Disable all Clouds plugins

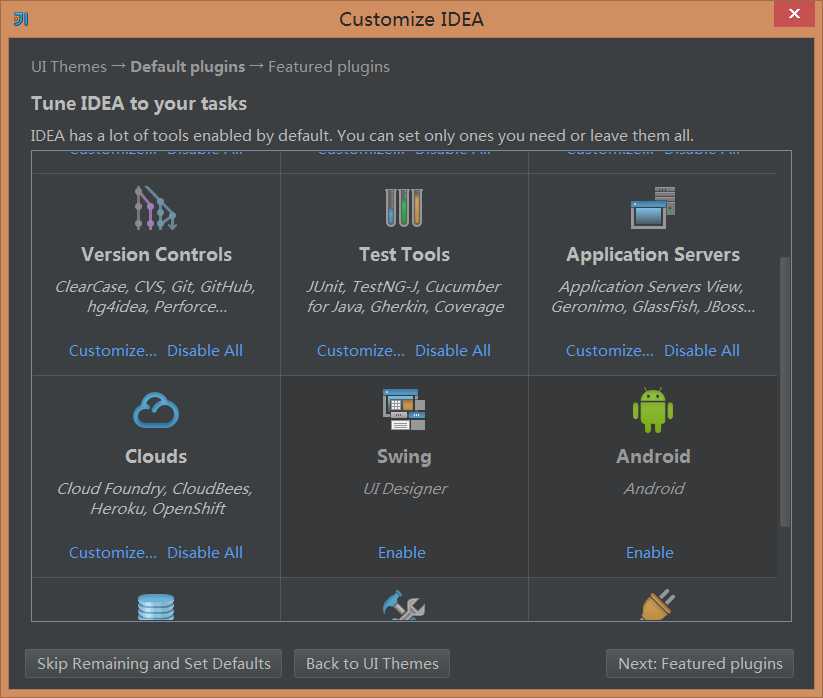click(x=205, y=553)
